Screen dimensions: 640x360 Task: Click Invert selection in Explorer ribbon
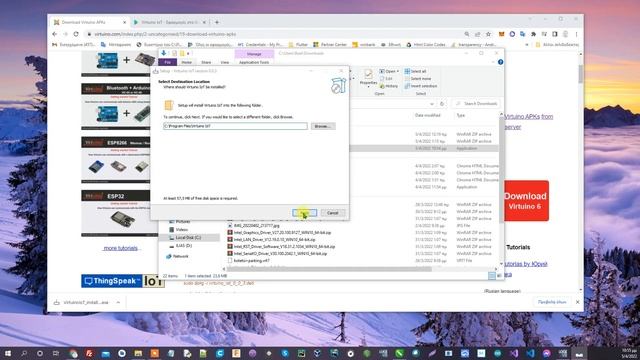point(421,86)
